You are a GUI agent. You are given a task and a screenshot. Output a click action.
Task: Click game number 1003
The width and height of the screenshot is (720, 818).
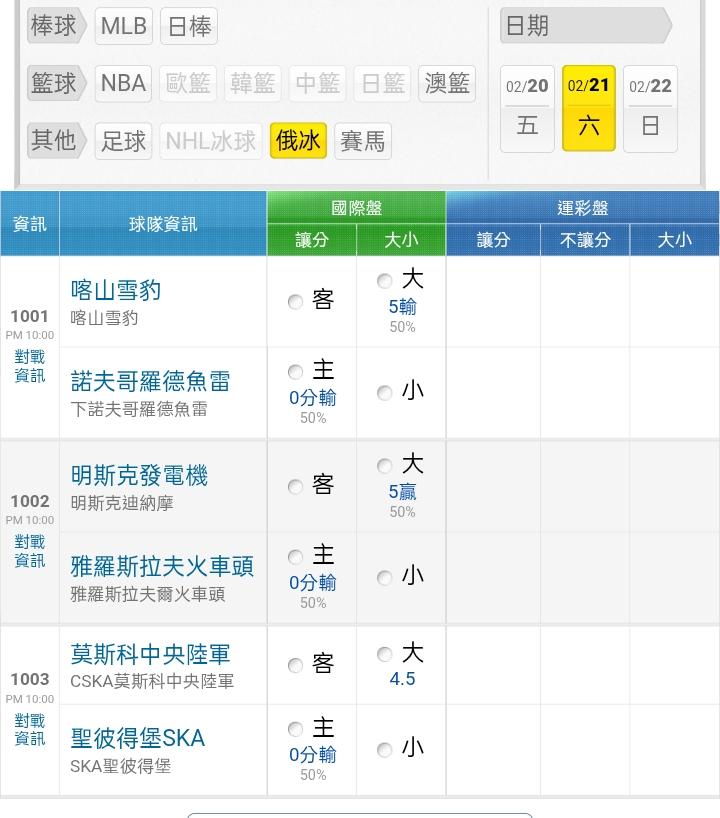pos(30,679)
